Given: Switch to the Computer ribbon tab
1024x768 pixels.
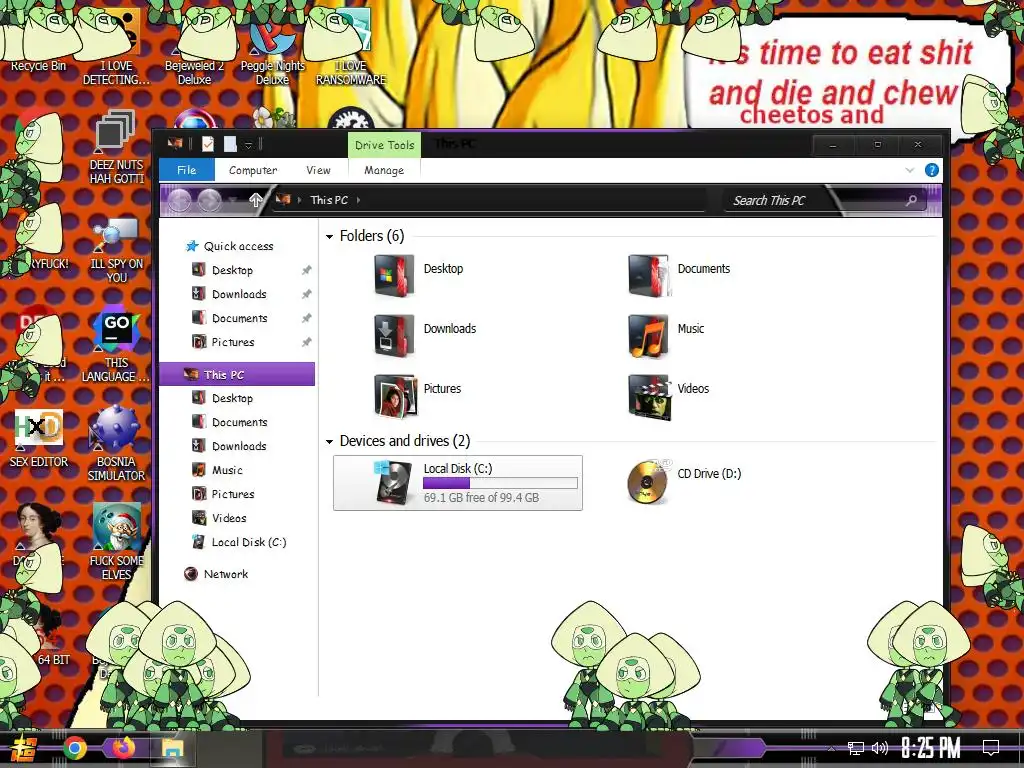Looking at the screenshot, I should tap(253, 170).
